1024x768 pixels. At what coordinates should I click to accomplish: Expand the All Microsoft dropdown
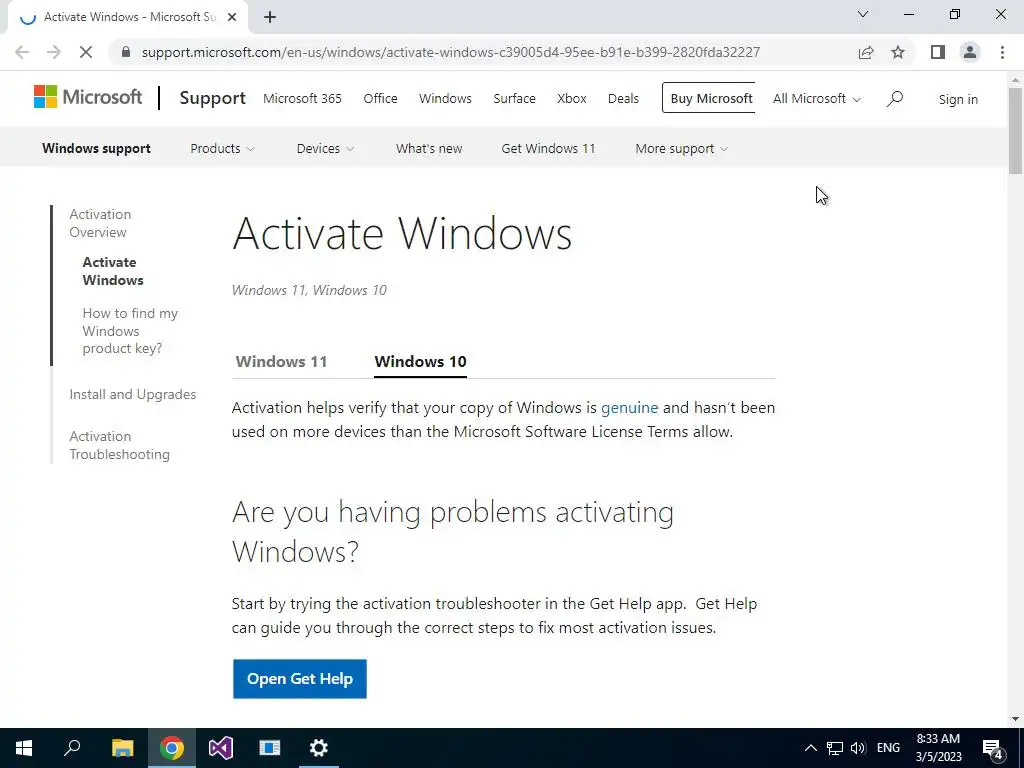click(x=816, y=99)
